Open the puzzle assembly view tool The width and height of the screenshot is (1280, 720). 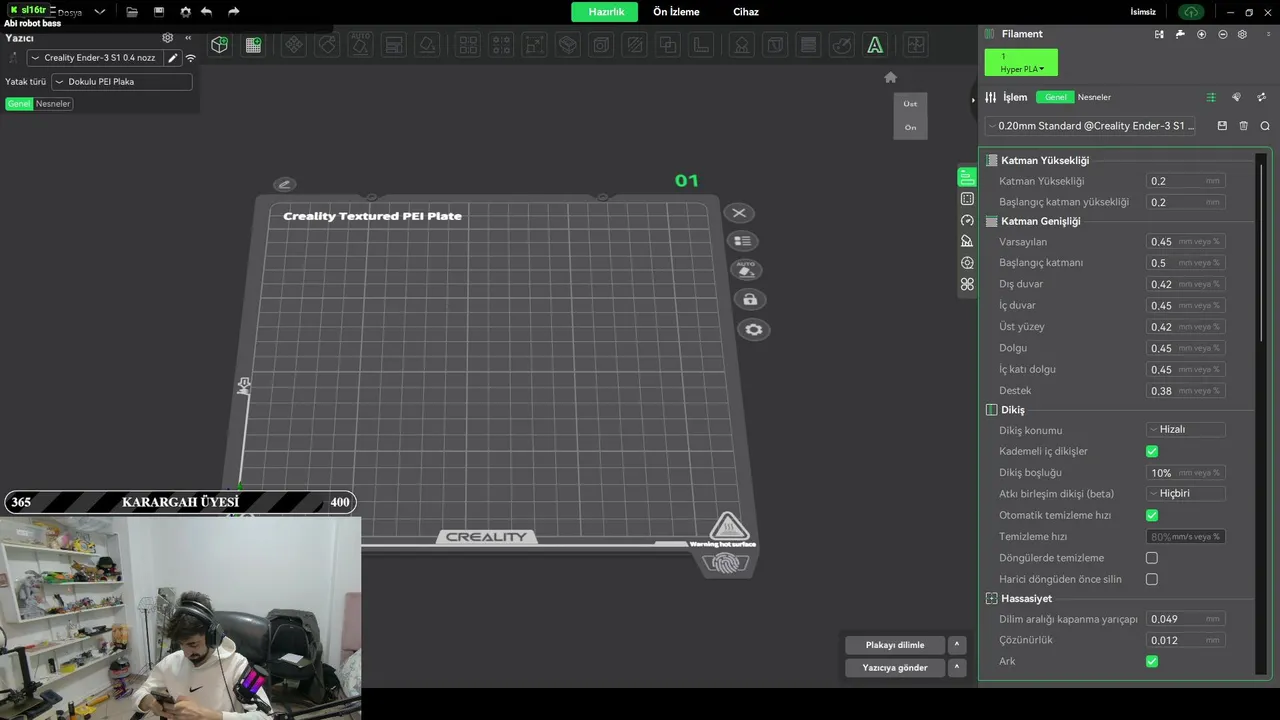915,45
